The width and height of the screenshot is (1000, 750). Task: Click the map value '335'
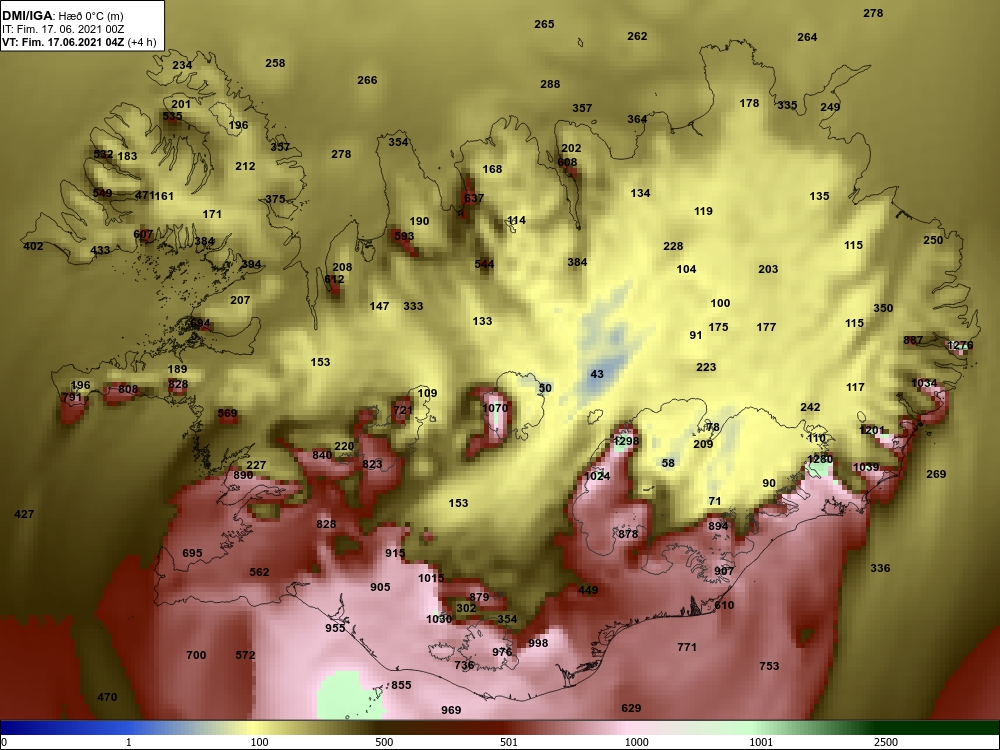[788, 105]
